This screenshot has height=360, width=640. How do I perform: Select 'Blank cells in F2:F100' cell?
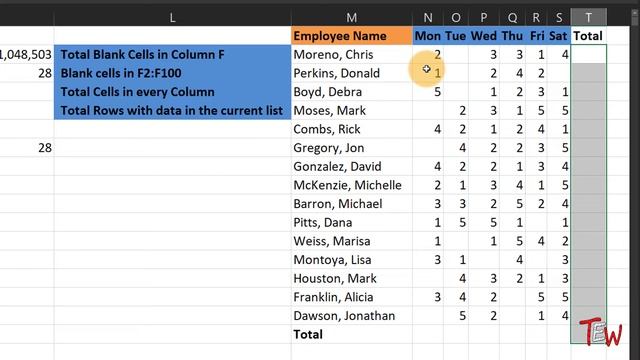pos(172,73)
